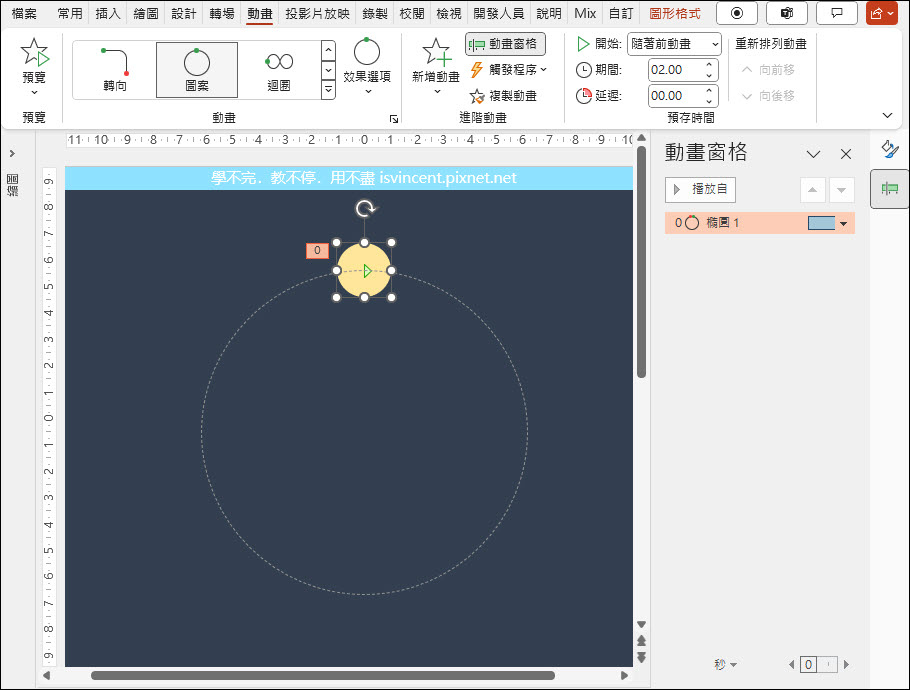The height and width of the screenshot is (690, 910).
Task: Switch to the 檢視 view tab
Action: [x=449, y=13]
